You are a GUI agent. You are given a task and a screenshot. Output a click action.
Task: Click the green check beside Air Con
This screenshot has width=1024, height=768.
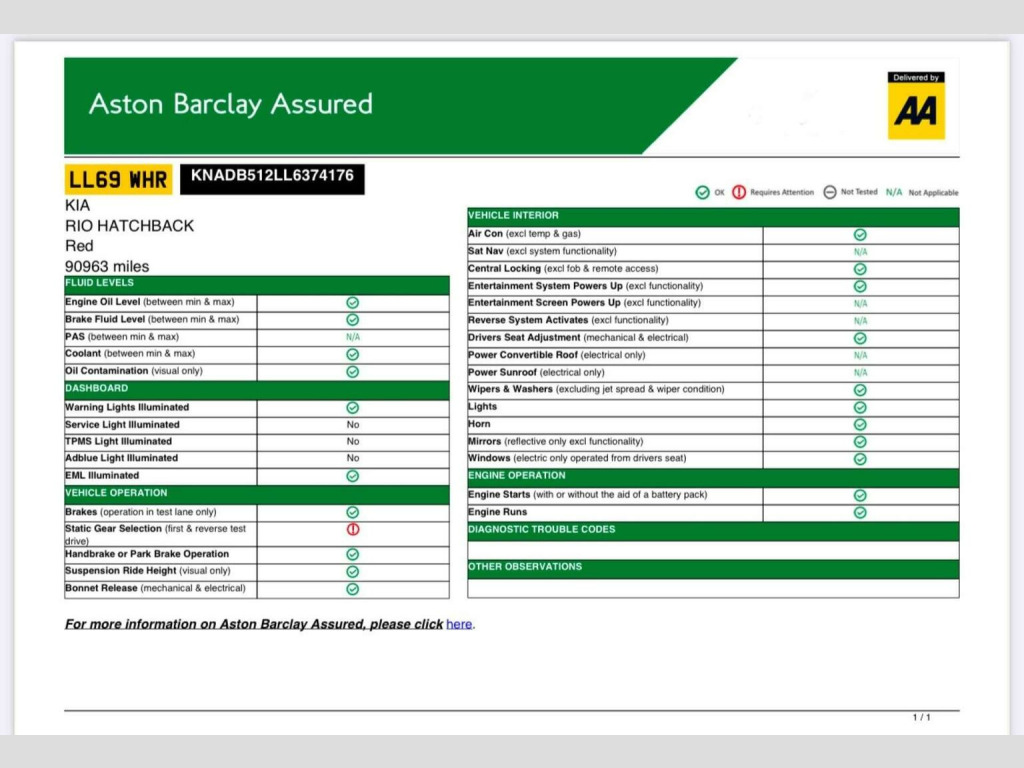pos(860,234)
